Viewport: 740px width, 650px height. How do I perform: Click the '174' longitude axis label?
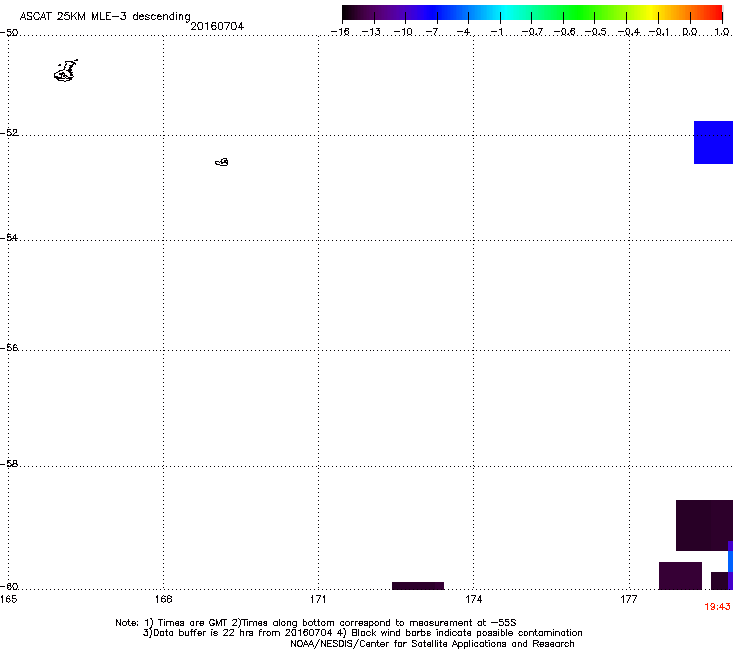point(473,599)
